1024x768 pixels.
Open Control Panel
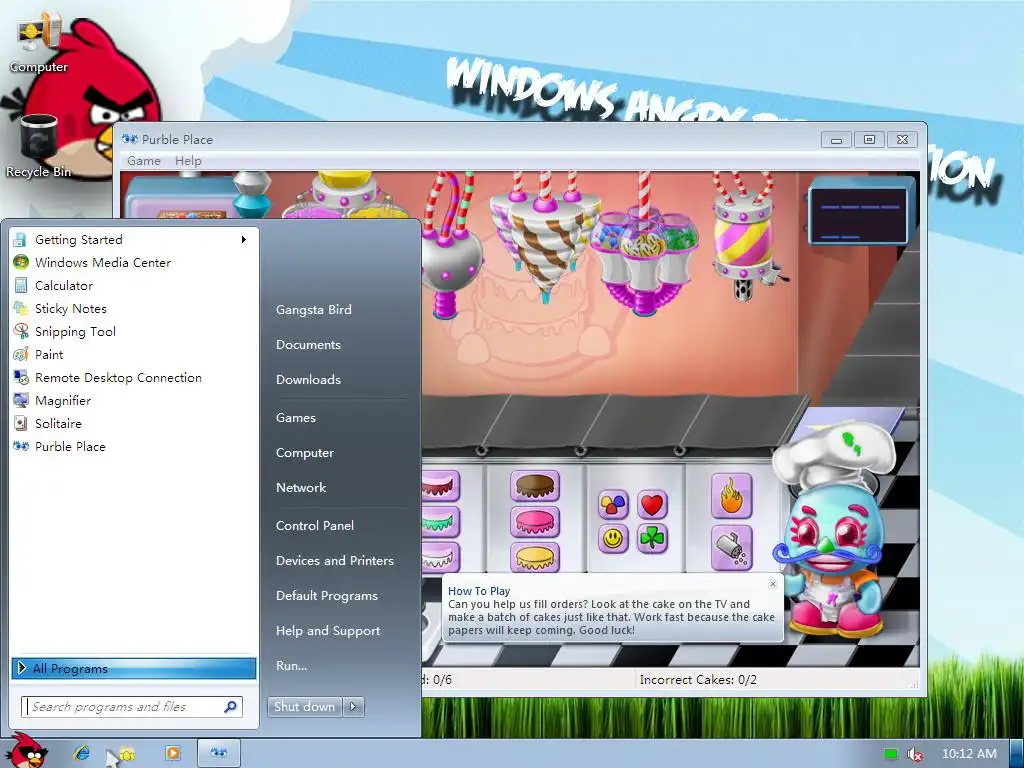coord(315,526)
